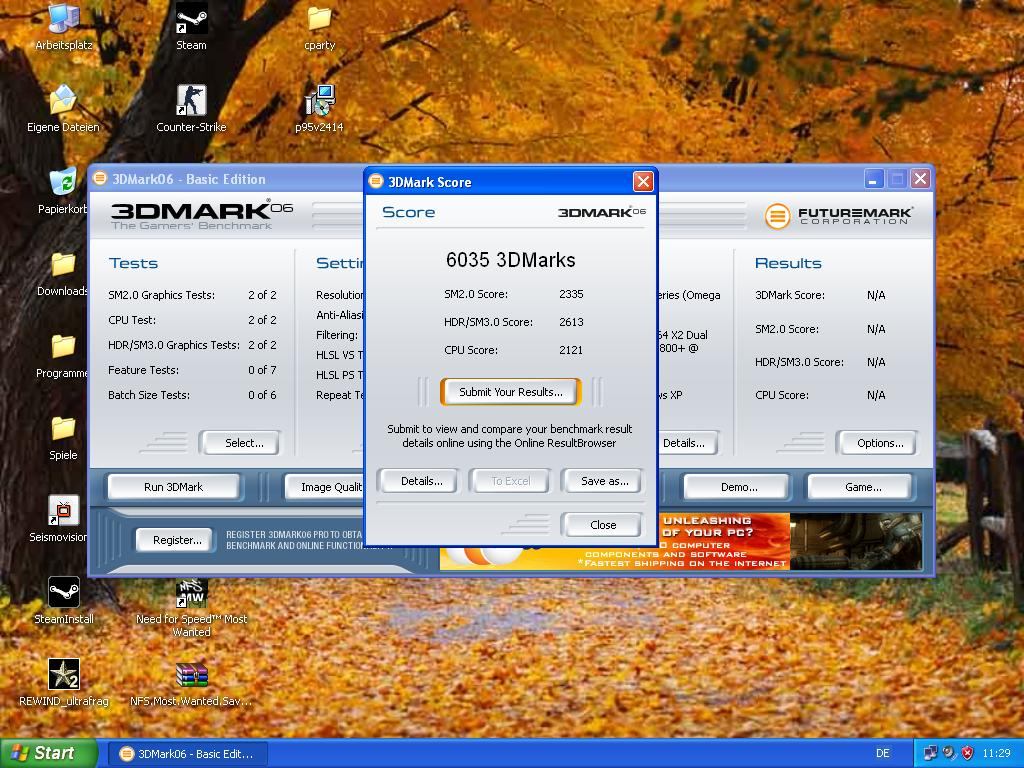Click the Register button
Viewport: 1024px width, 768px height.
[177, 540]
